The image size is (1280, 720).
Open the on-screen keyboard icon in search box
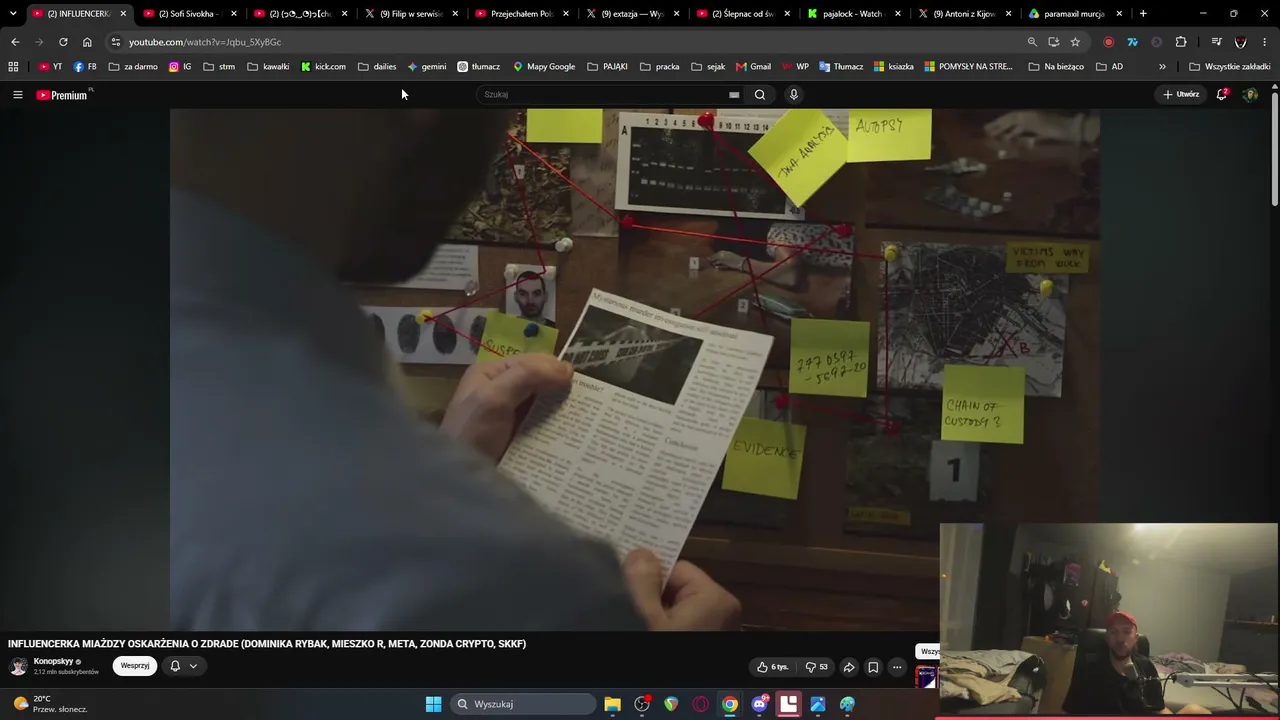coord(734,95)
